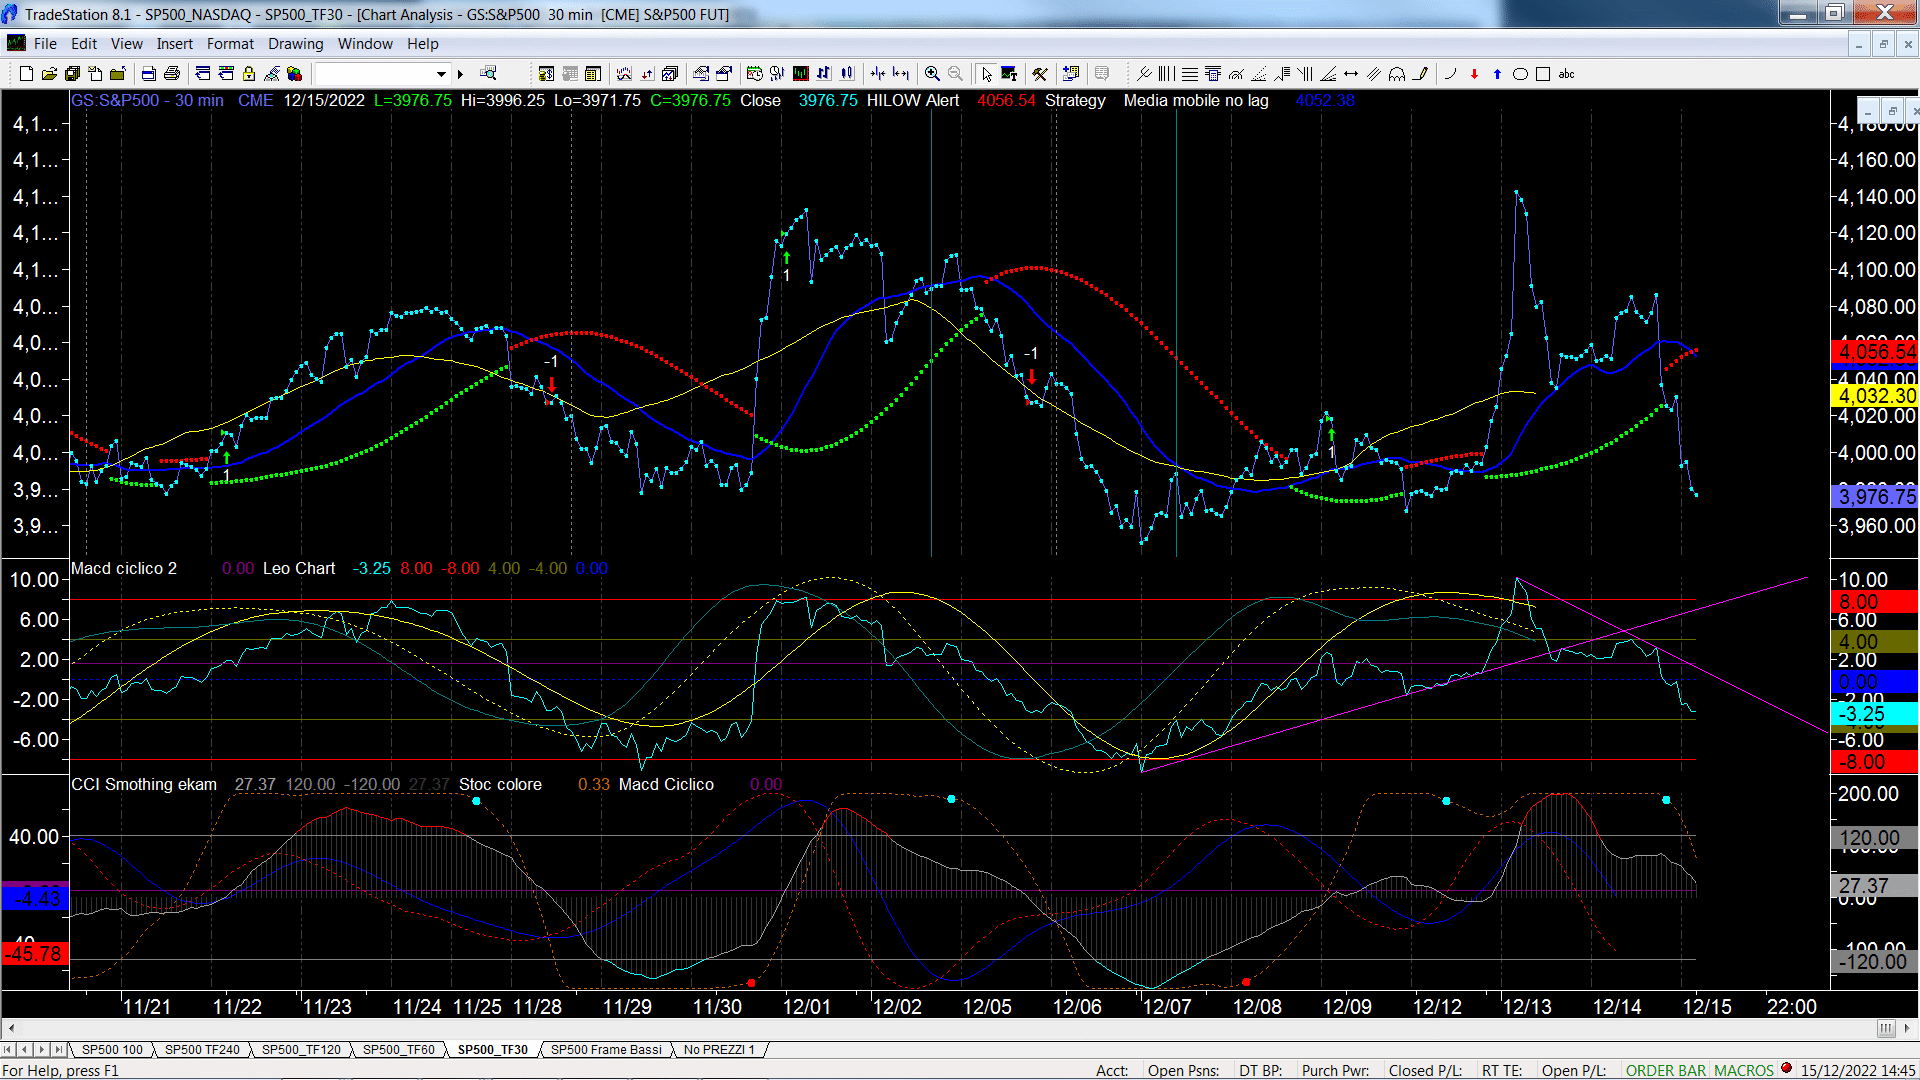Click the last-tab navigation arrow

[59, 1050]
